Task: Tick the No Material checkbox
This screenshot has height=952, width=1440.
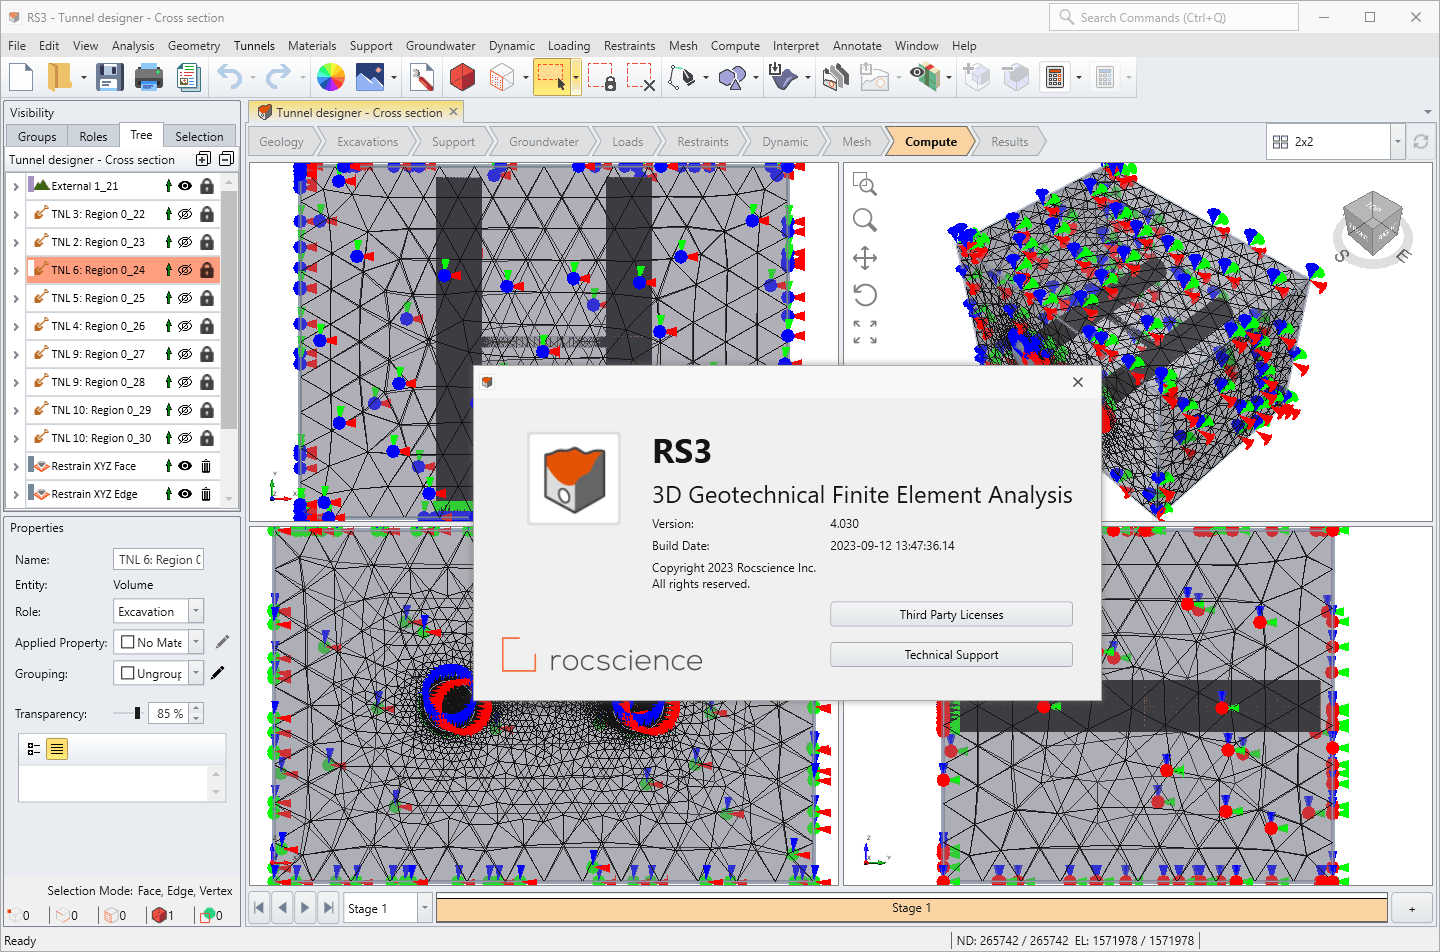Action: point(128,642)
